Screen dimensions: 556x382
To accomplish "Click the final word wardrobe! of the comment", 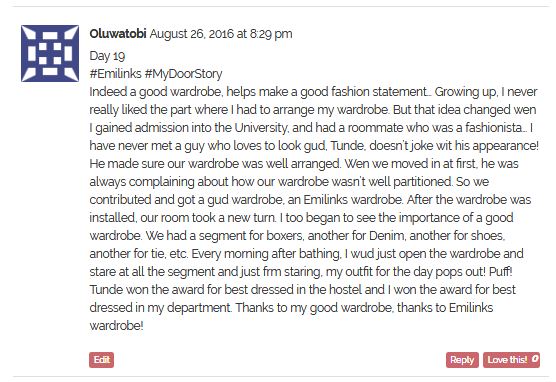I will 116,326.
